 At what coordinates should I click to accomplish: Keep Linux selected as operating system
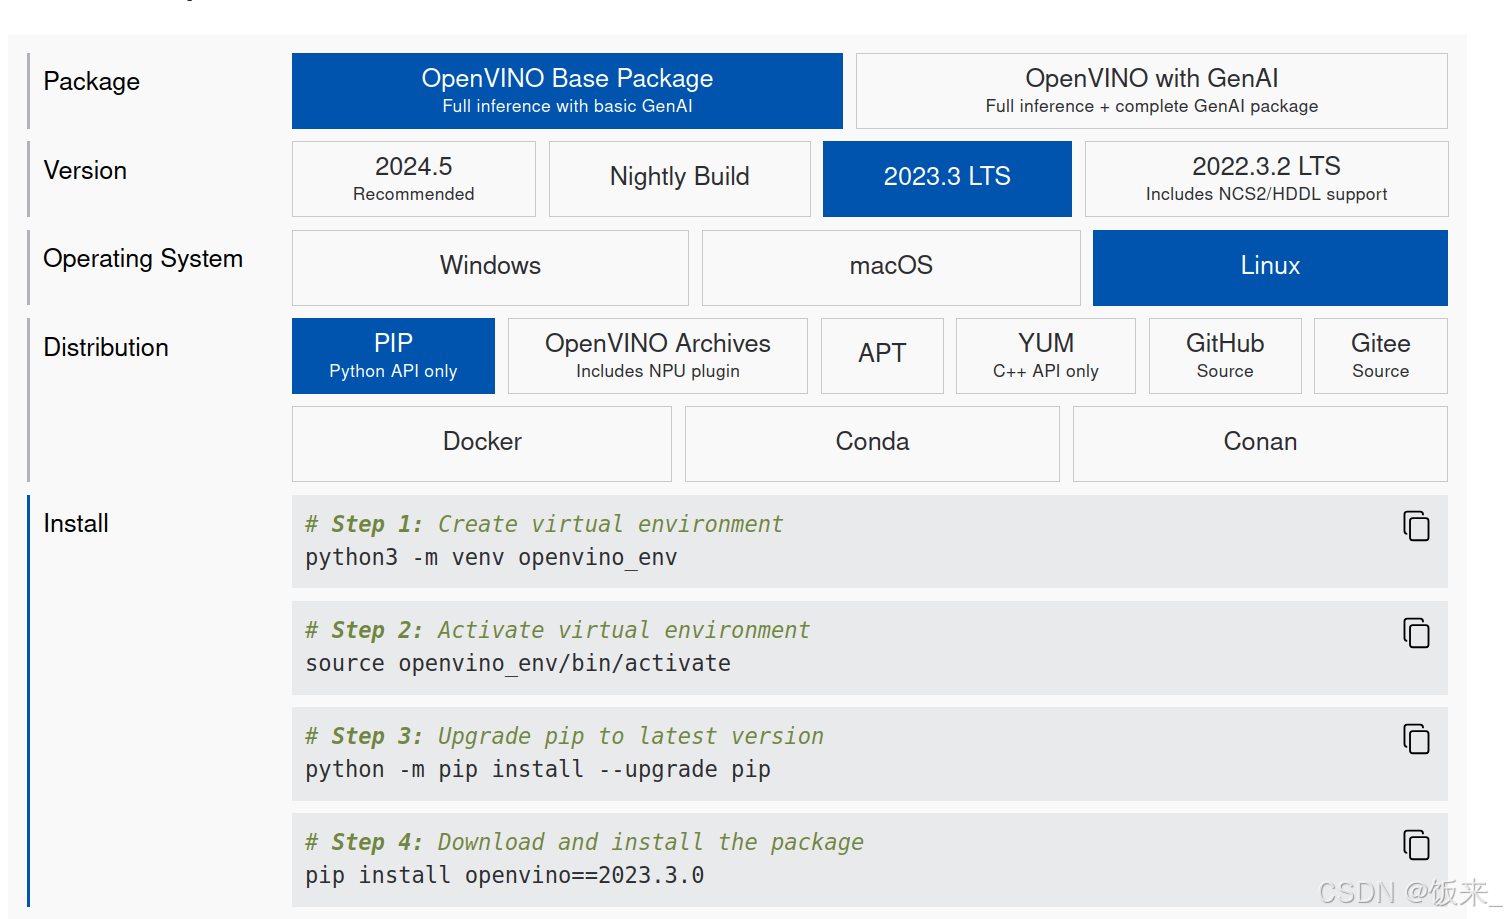pos(1269,266)
